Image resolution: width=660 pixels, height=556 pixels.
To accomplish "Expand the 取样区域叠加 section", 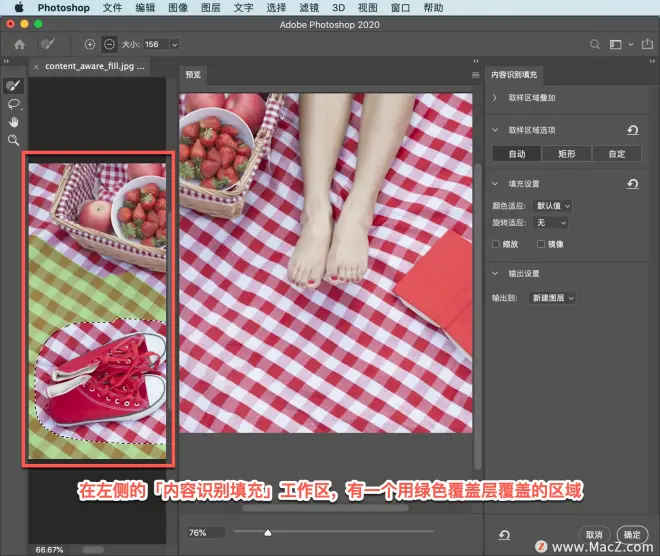I will 495,98.
